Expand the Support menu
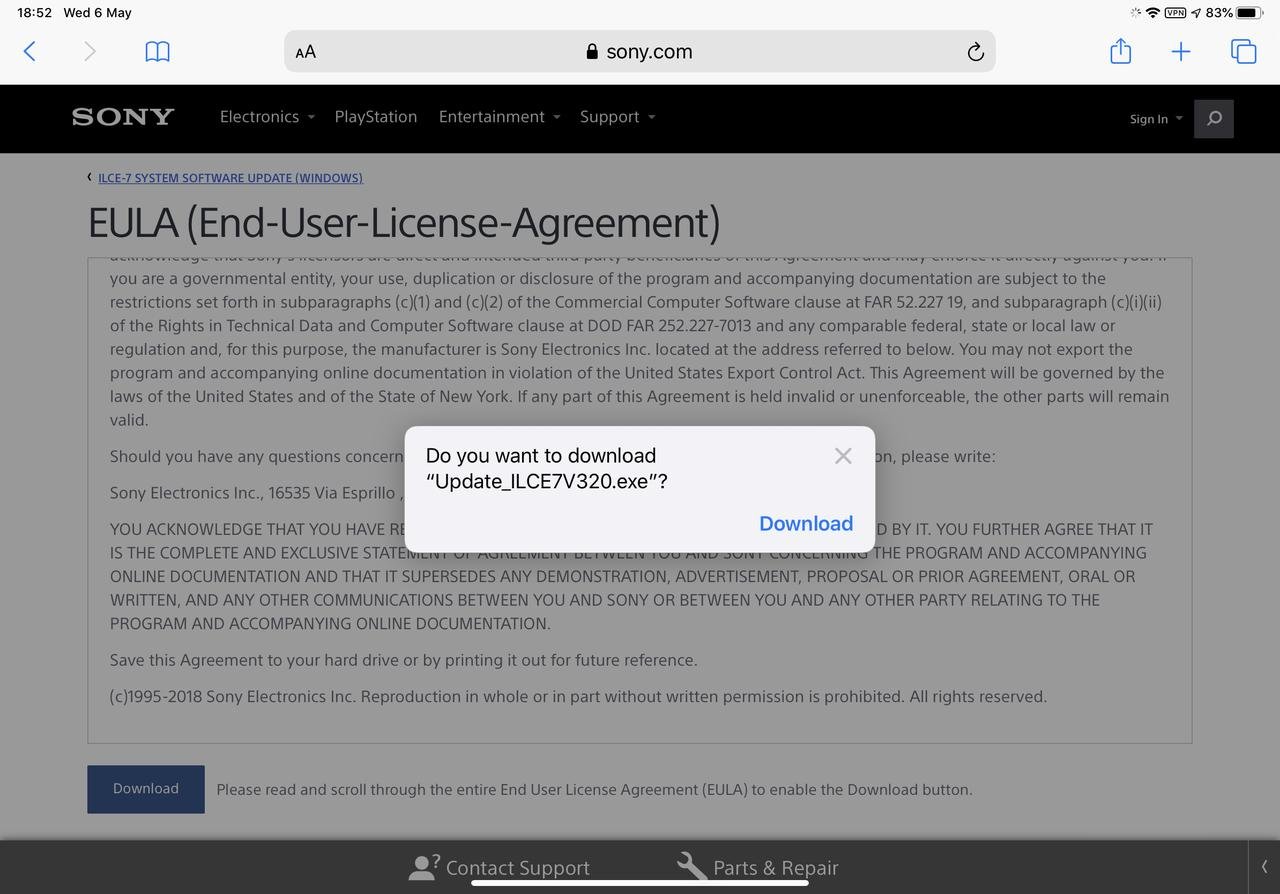1280x894 pixels. click(x=617, y=117)
